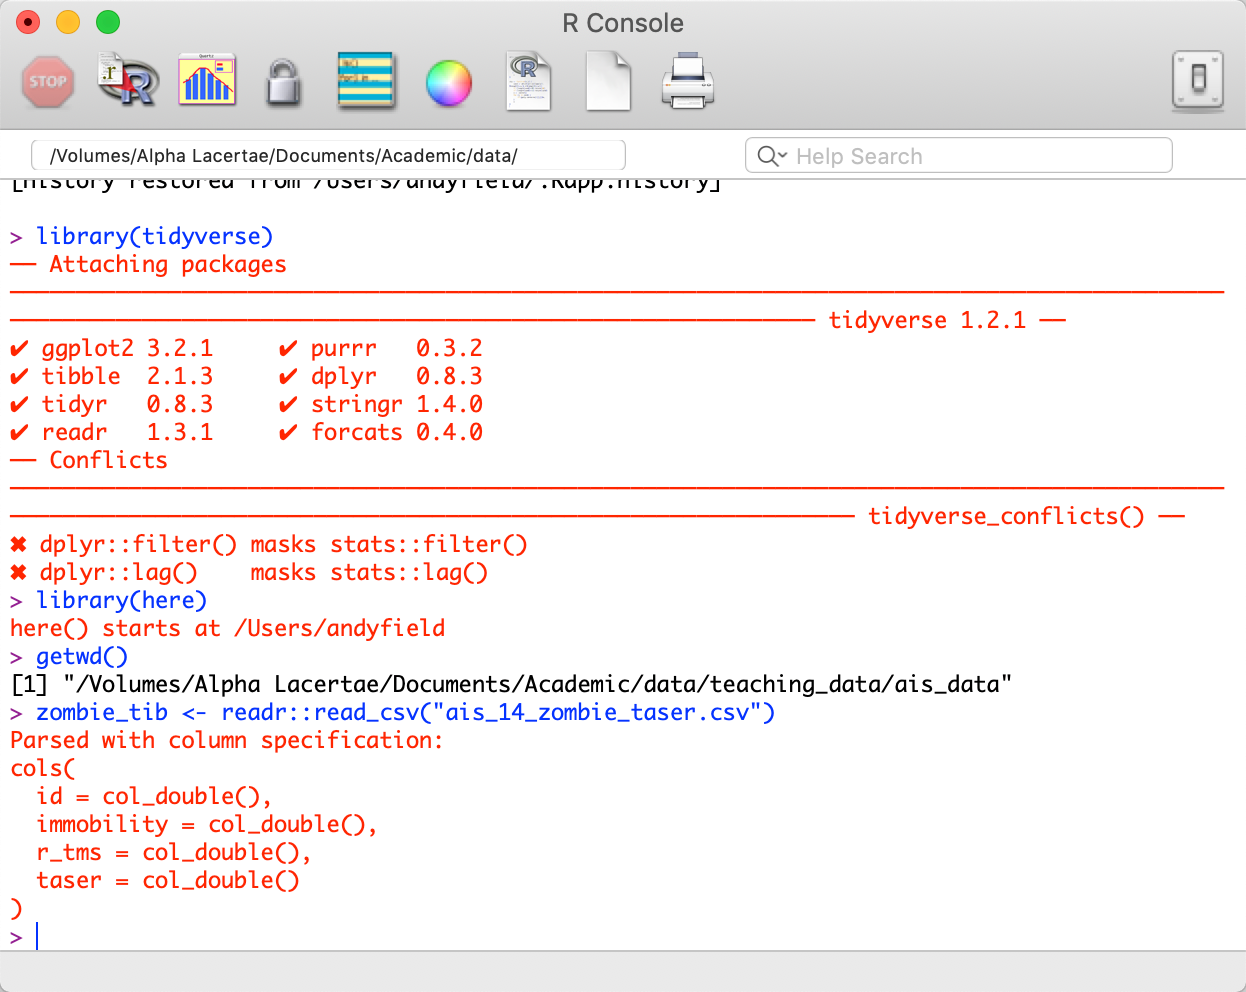Image resolution: width=1246 pixels, height=992 pixels.
Task: Toggle the striped history panel icon
Action: tap(366, 81)
